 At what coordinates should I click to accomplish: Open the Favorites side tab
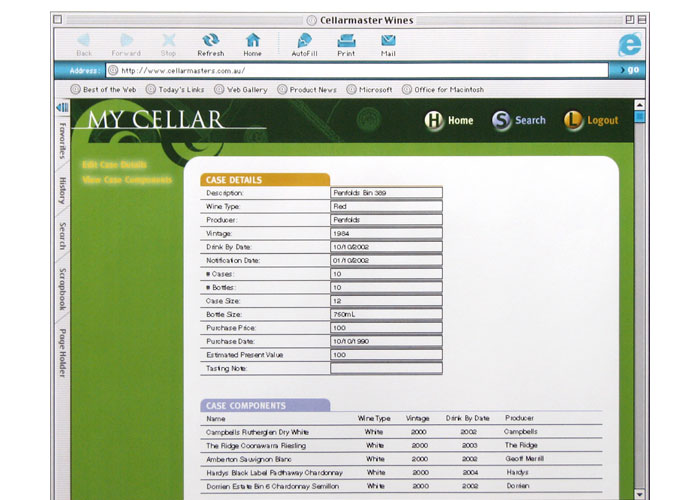click(x=62, y=141)
